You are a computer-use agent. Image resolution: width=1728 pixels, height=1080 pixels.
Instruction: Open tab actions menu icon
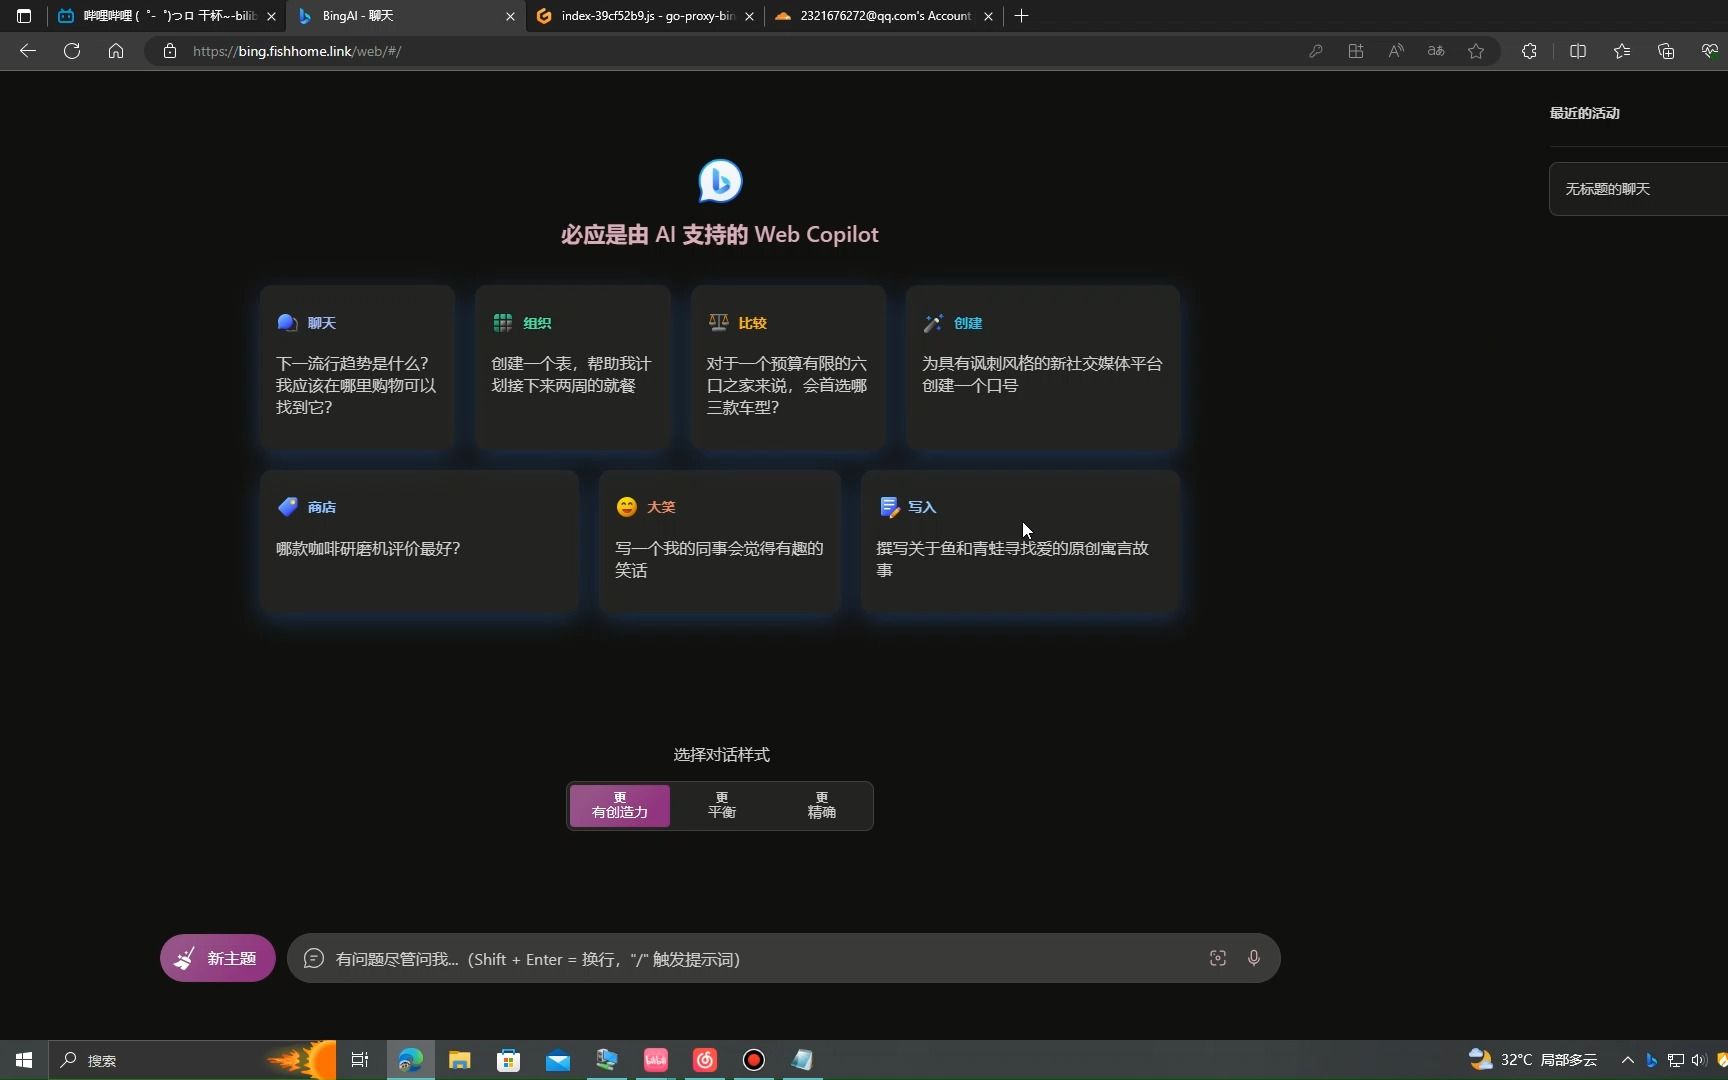(24, 16)
